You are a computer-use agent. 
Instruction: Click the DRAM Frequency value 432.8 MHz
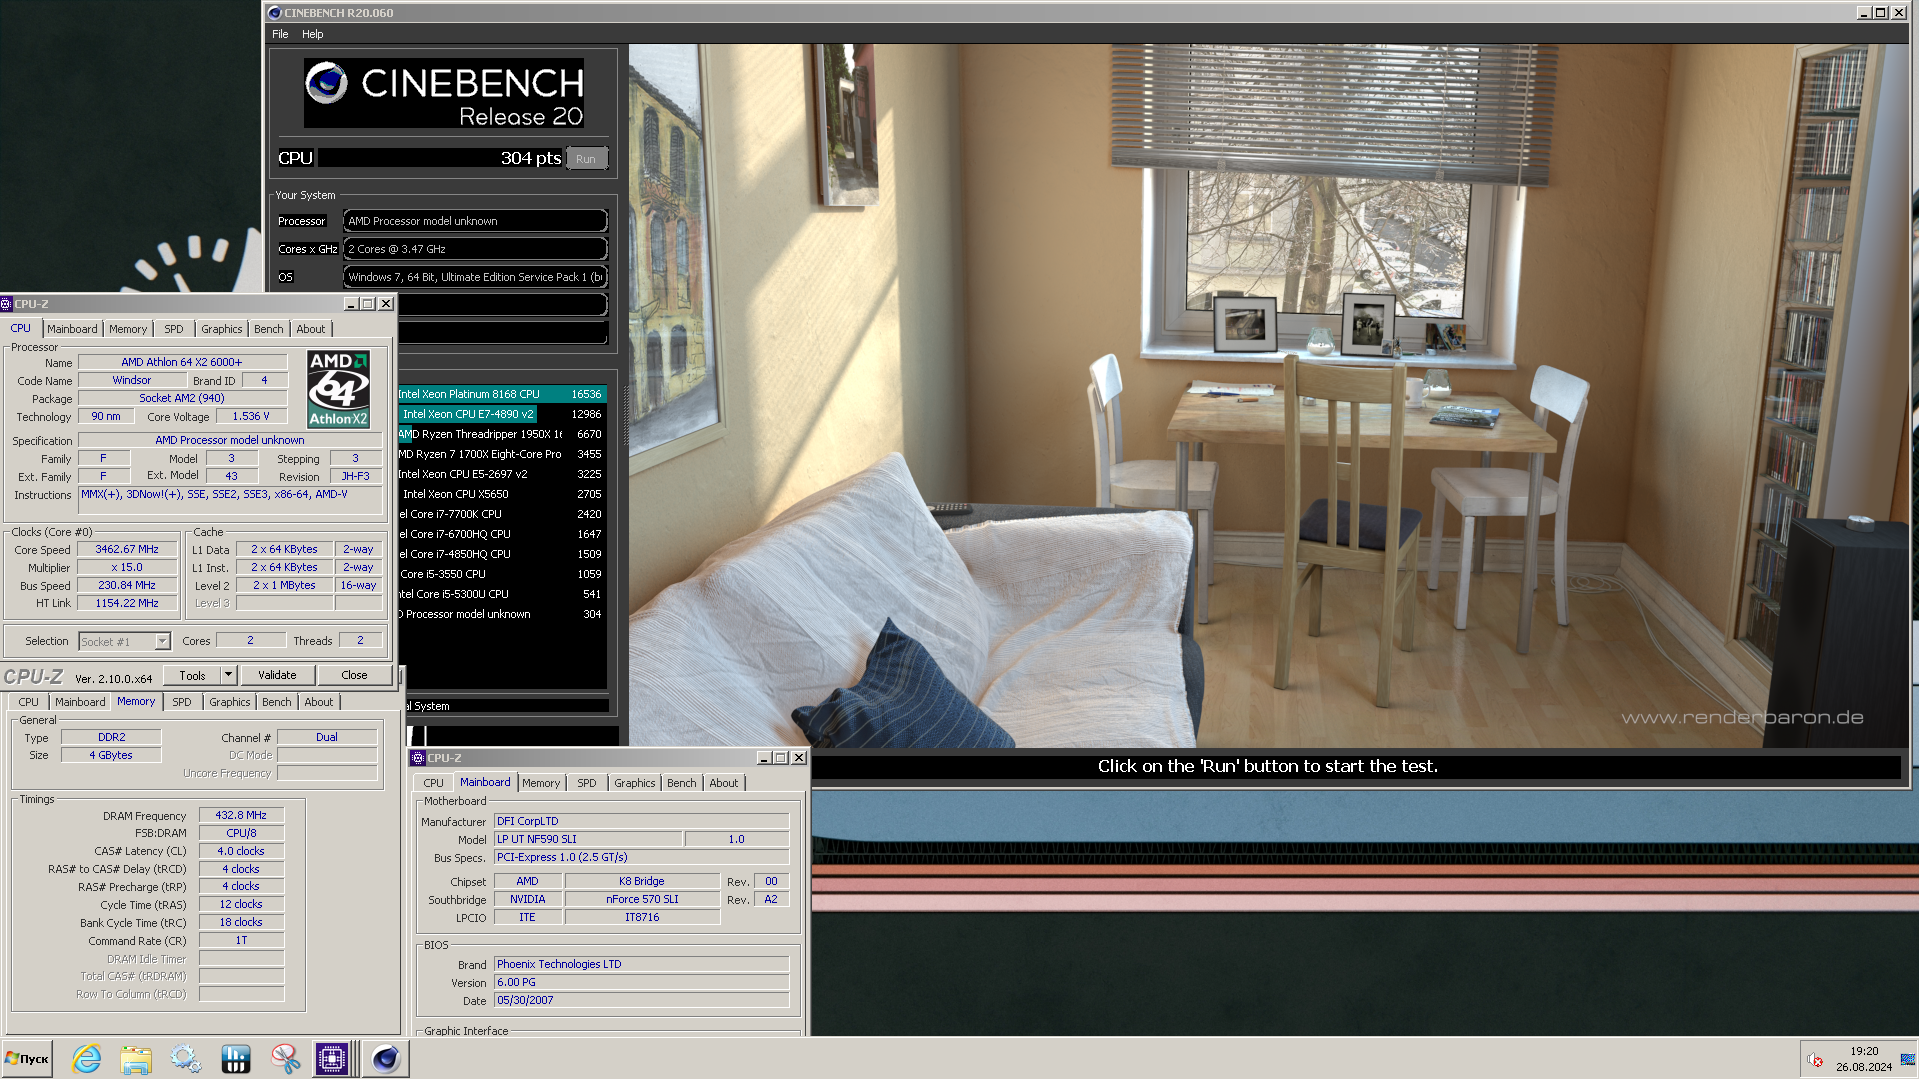point(241,815)
